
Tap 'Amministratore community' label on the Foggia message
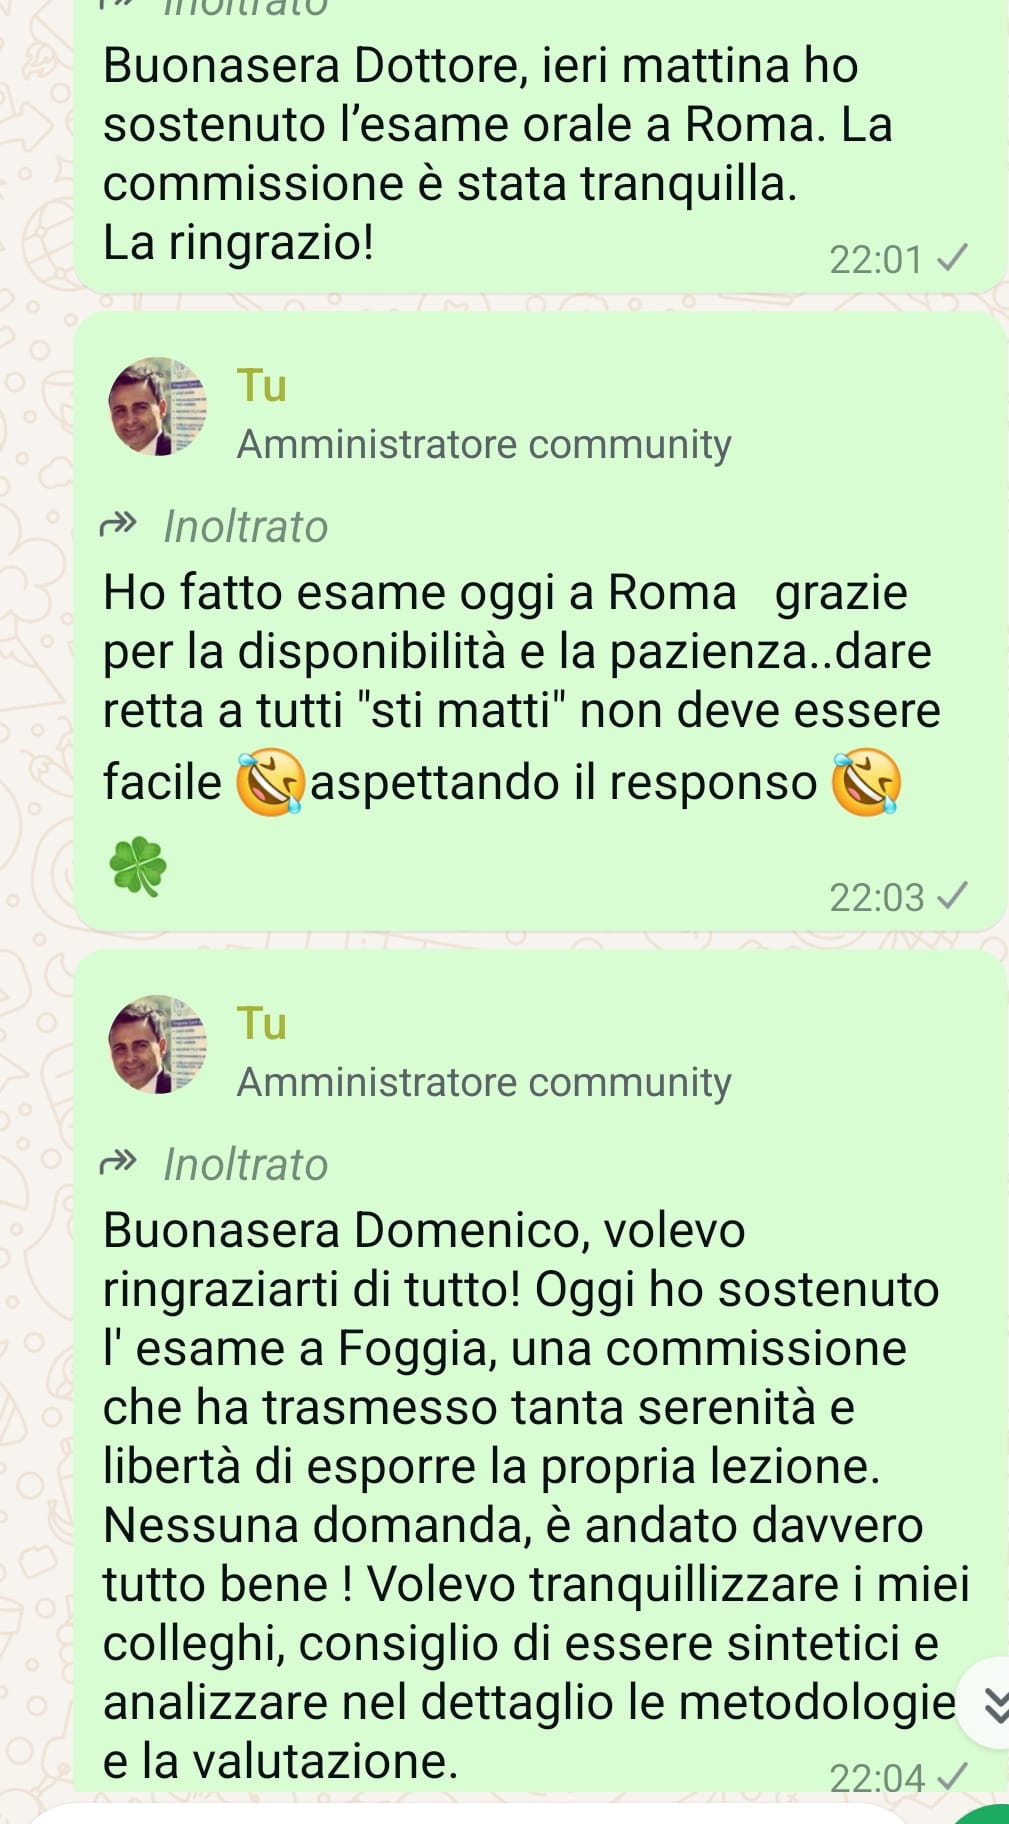(484, 1083)
